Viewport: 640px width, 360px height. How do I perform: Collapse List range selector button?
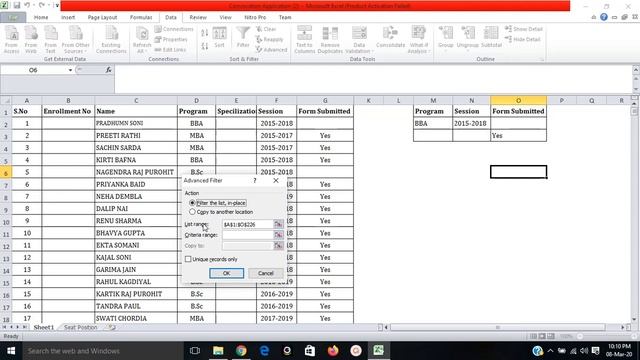[278, 224]
